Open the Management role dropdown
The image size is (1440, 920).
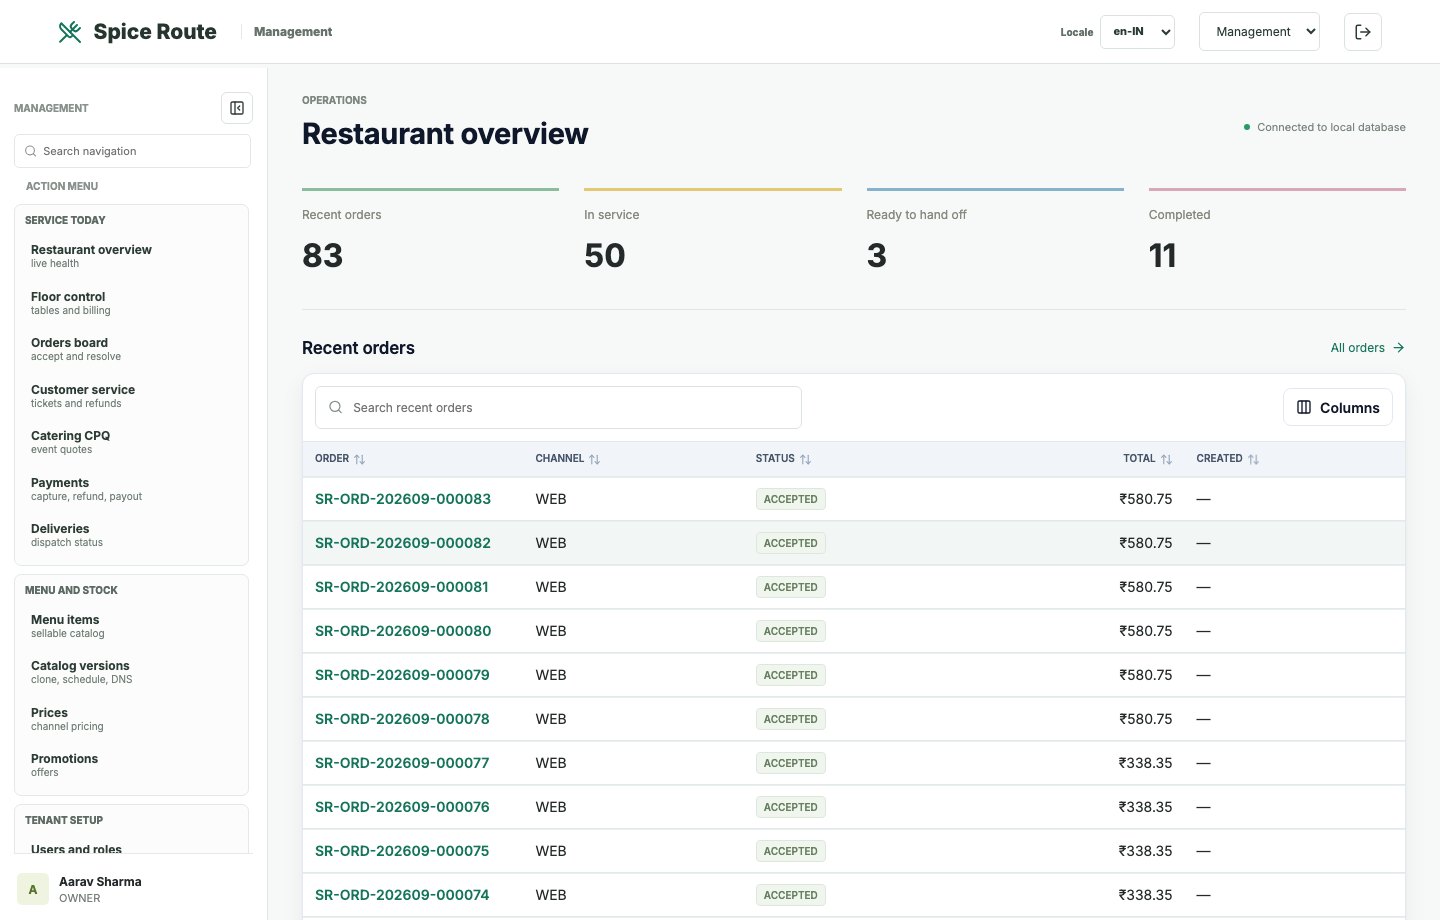[x=1259, y=32]
